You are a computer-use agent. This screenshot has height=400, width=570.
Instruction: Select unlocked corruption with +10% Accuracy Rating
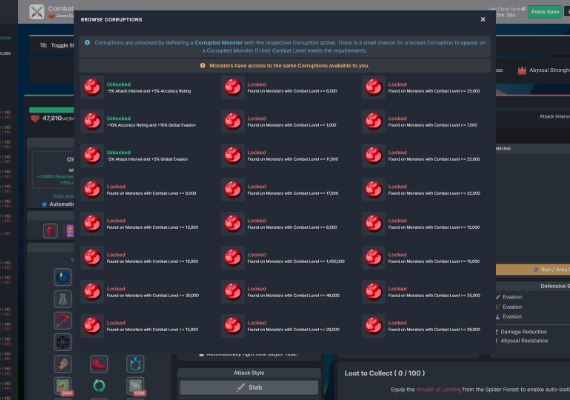point(92,121)
